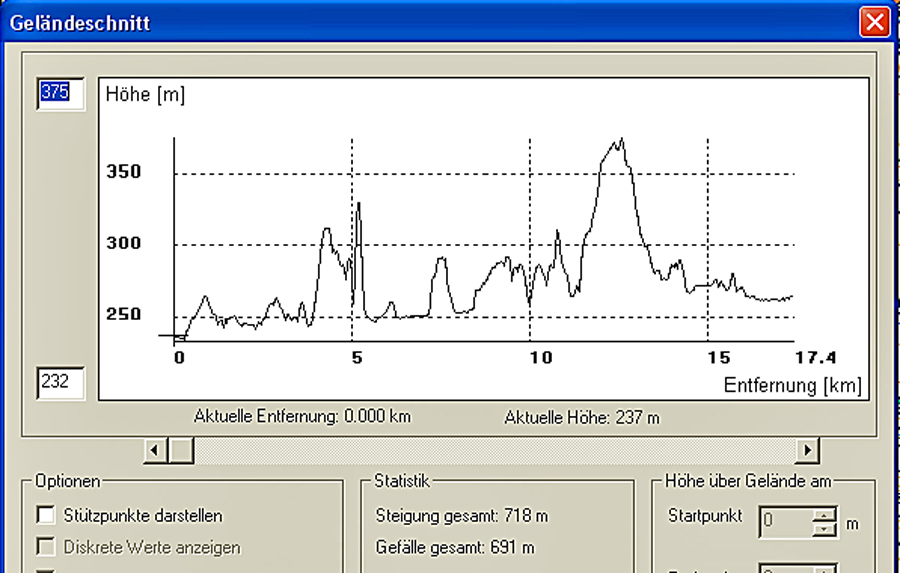Click the Geländeschnitt title bar
This screenshot has height=573, width=900.
coord(400,21)
